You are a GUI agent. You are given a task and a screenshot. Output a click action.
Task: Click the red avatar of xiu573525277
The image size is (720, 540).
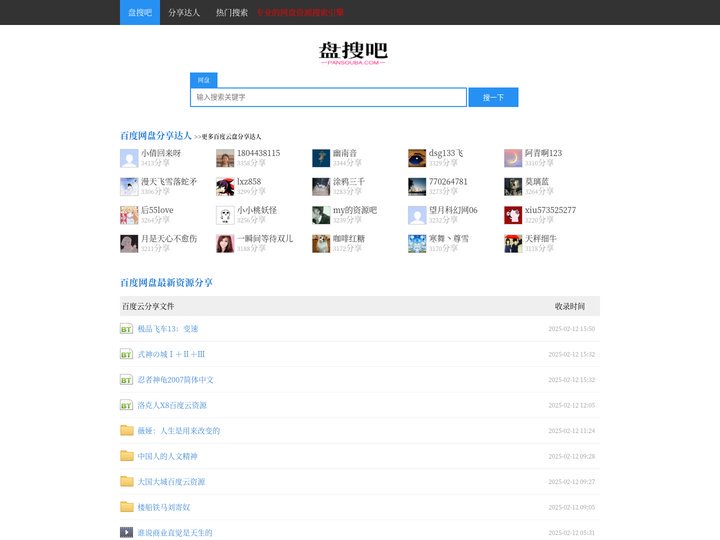[513, 215]
